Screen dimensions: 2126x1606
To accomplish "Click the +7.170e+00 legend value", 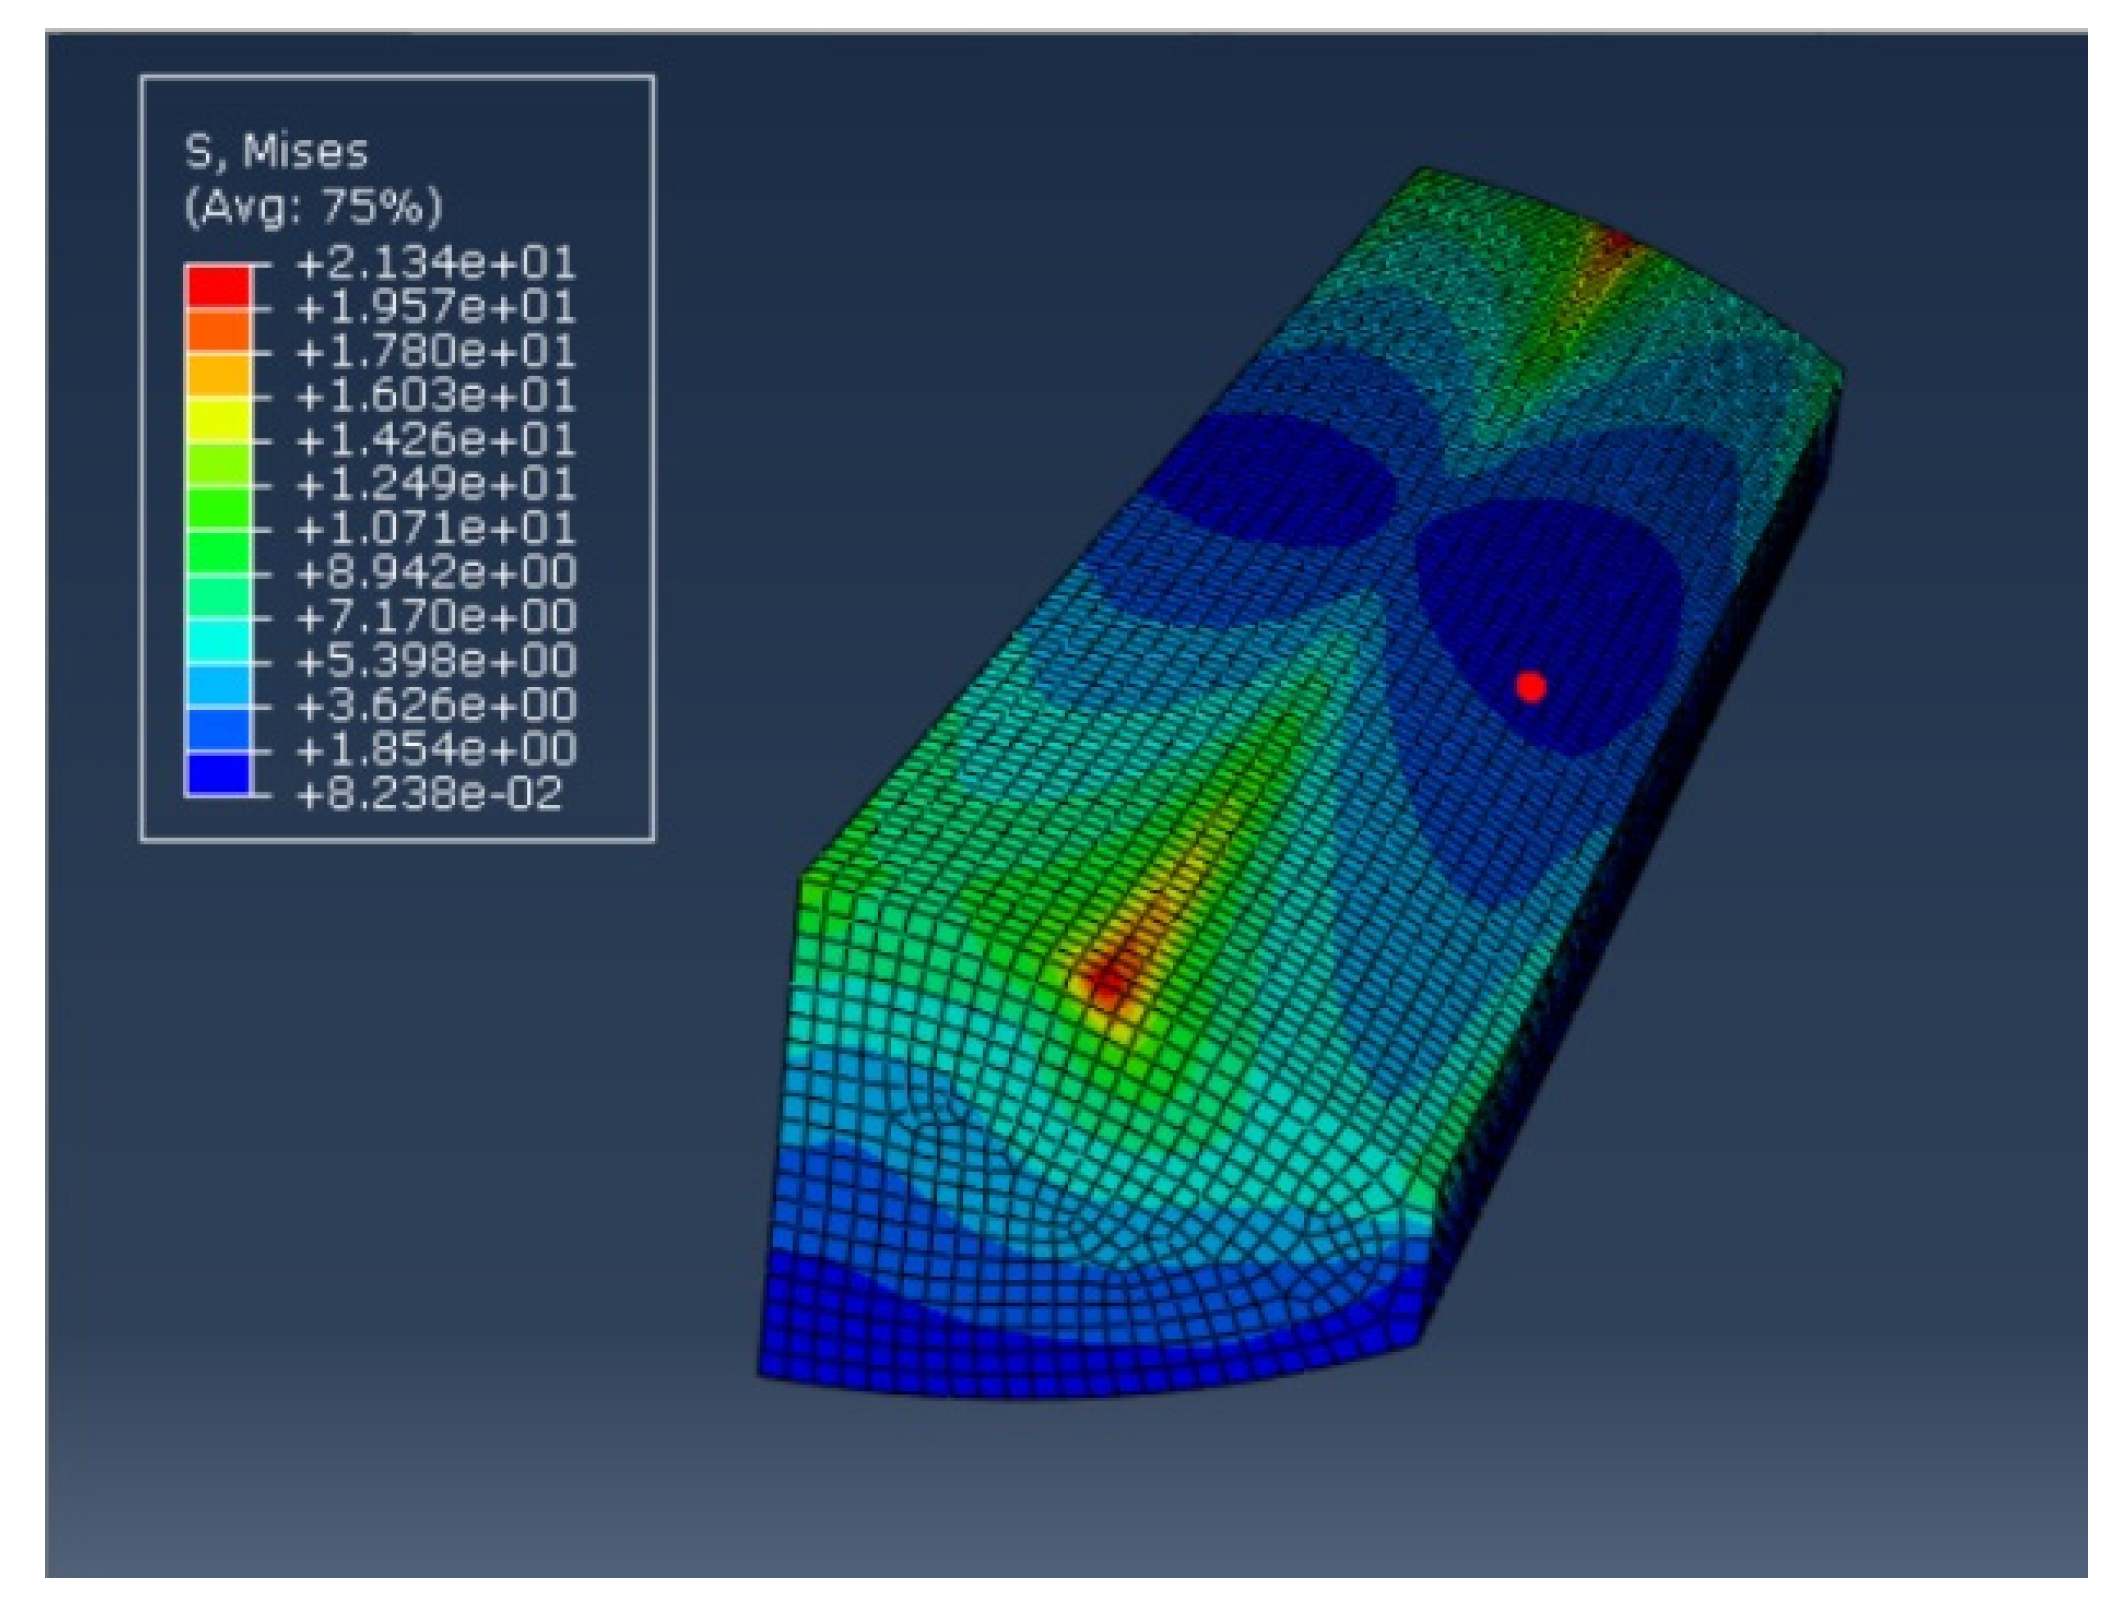I will (436, 617).
